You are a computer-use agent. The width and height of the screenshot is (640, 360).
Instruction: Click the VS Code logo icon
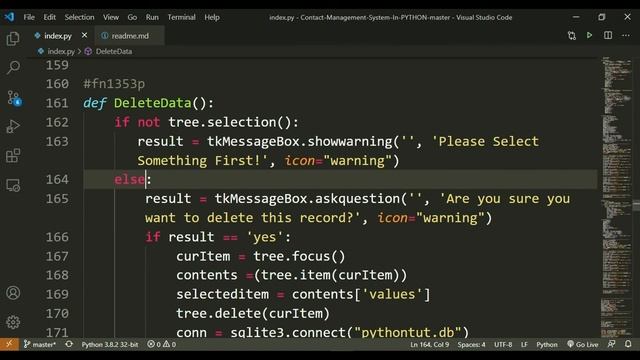click(9, 17)
